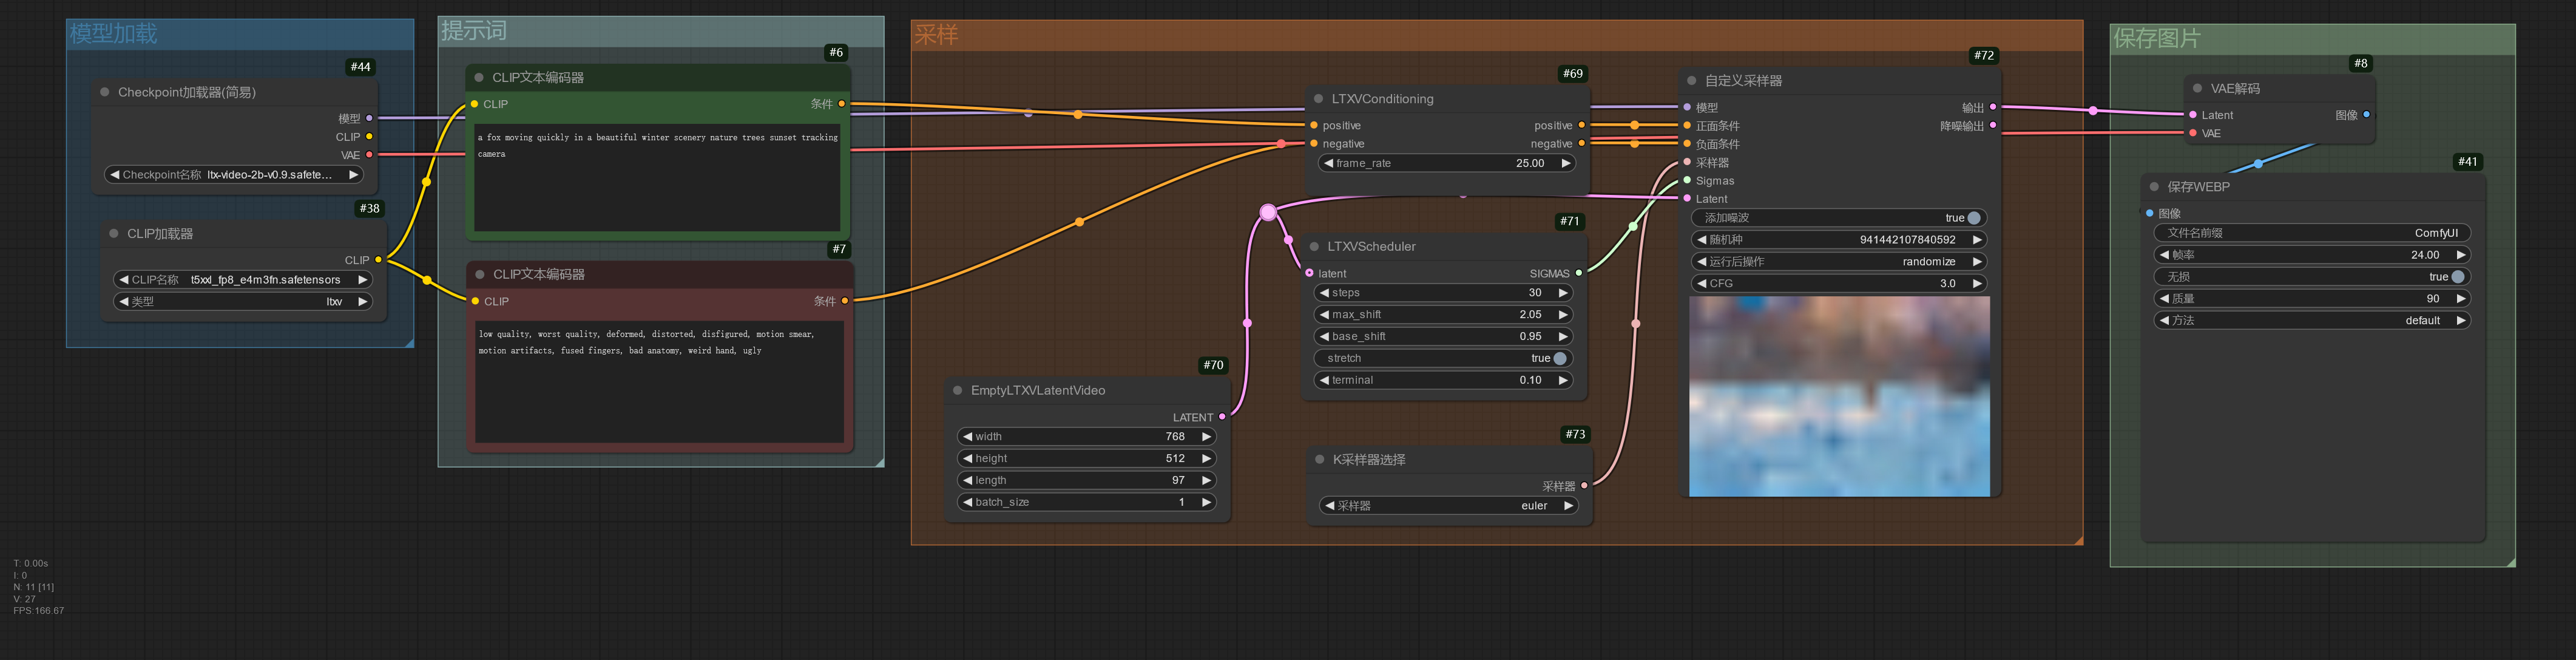The height and width of the screenshot is (660, 2576).
Task: Collapse the 保存WEBP node via its title dot
Action: [2154, 187]
